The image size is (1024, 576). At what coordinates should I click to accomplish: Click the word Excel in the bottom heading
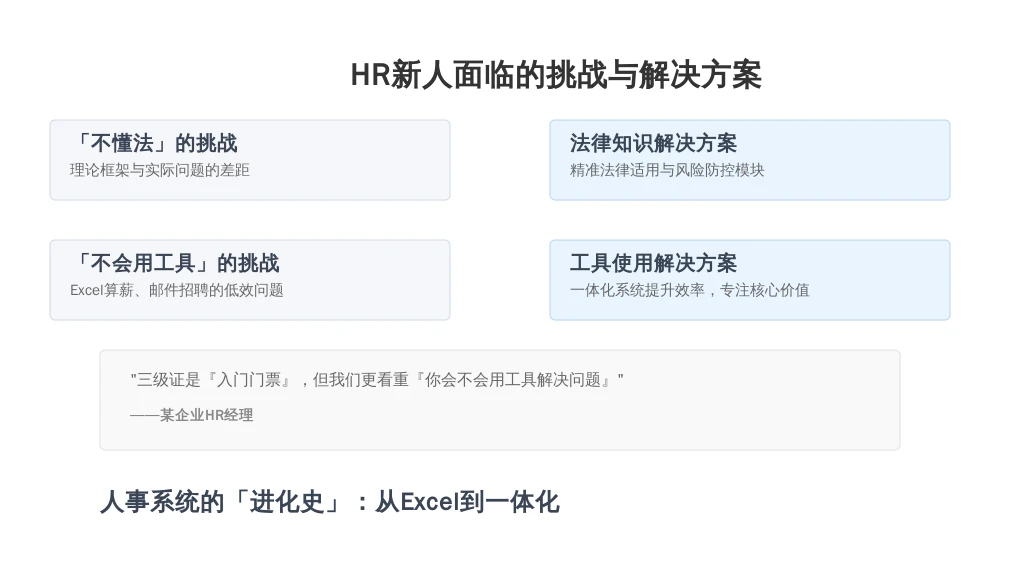(x=429, y=502)
